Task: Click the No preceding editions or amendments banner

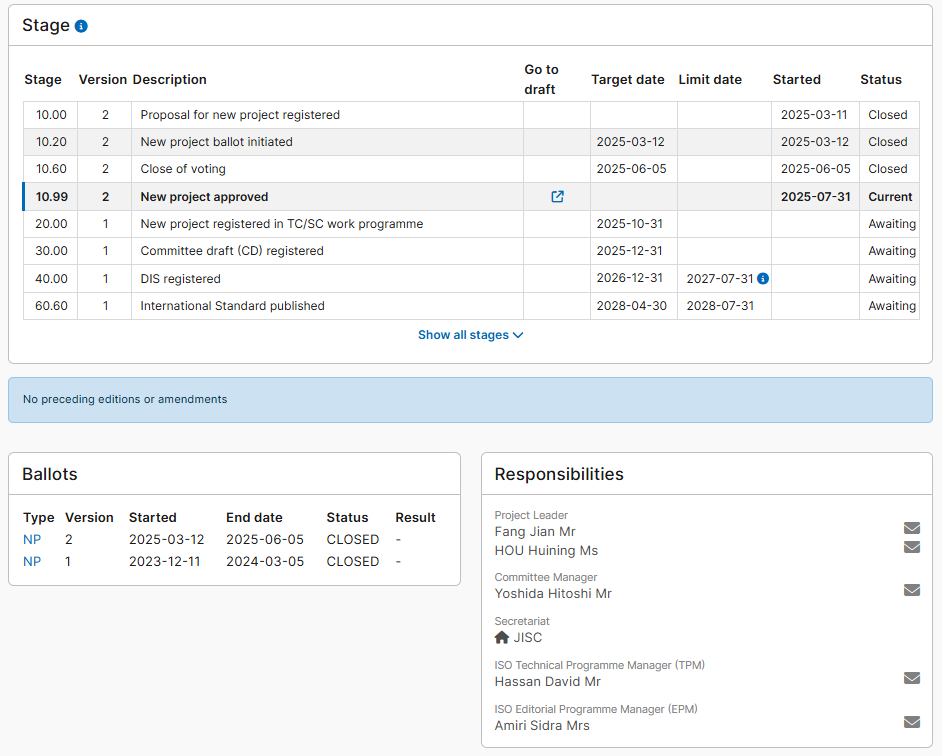Action: tap(470, 400)
